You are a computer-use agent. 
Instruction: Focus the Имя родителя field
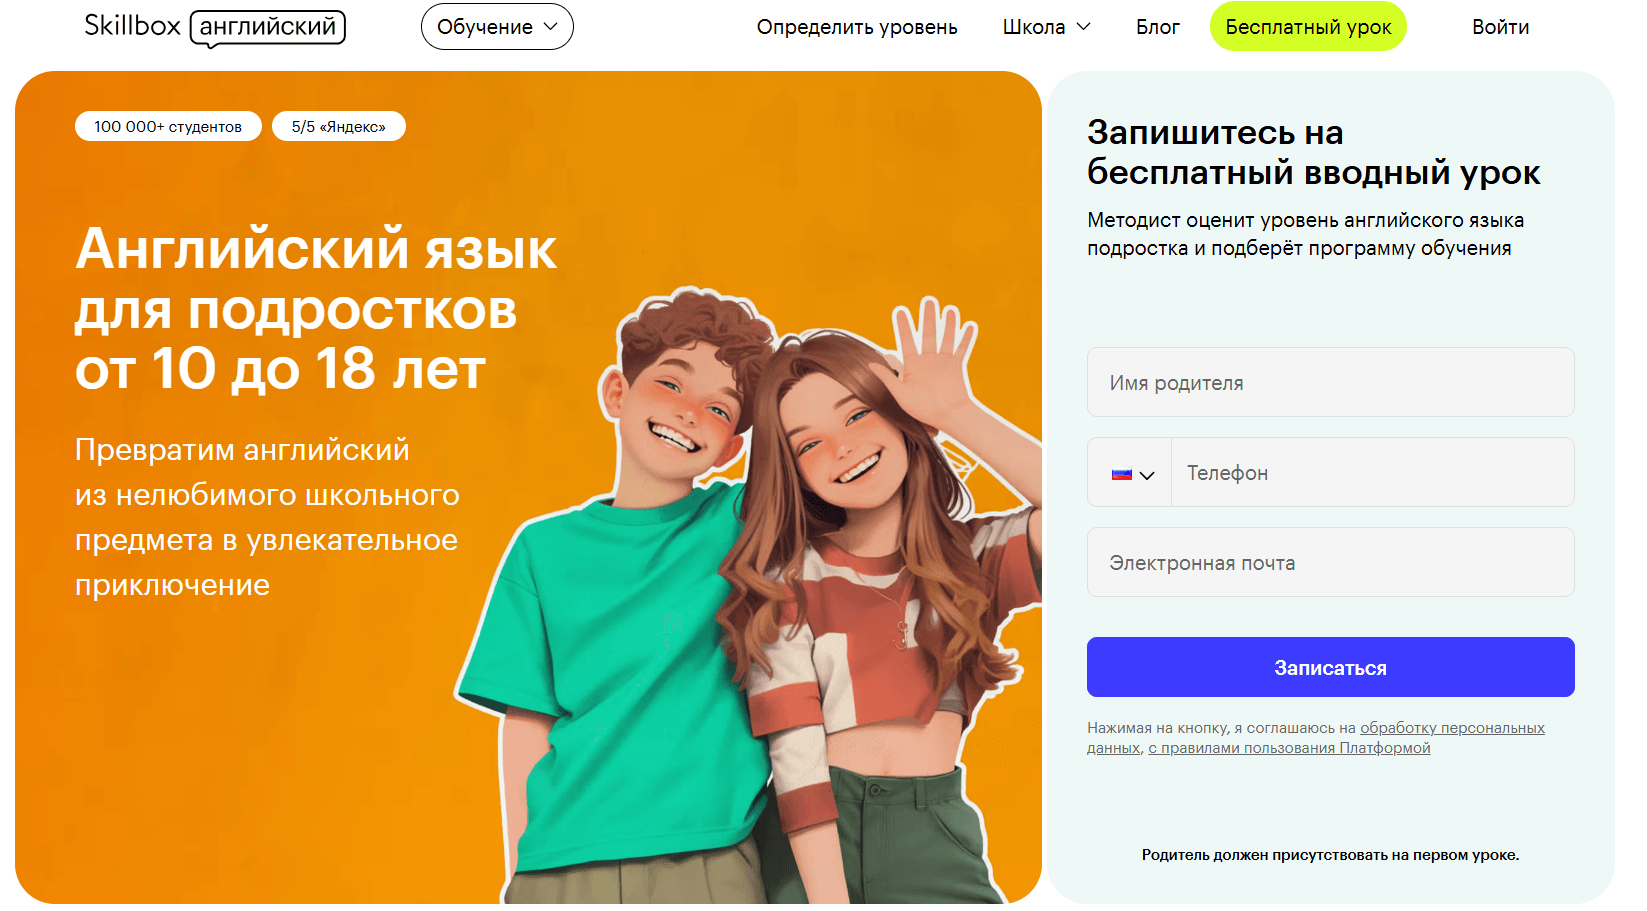coord(1330,382)
